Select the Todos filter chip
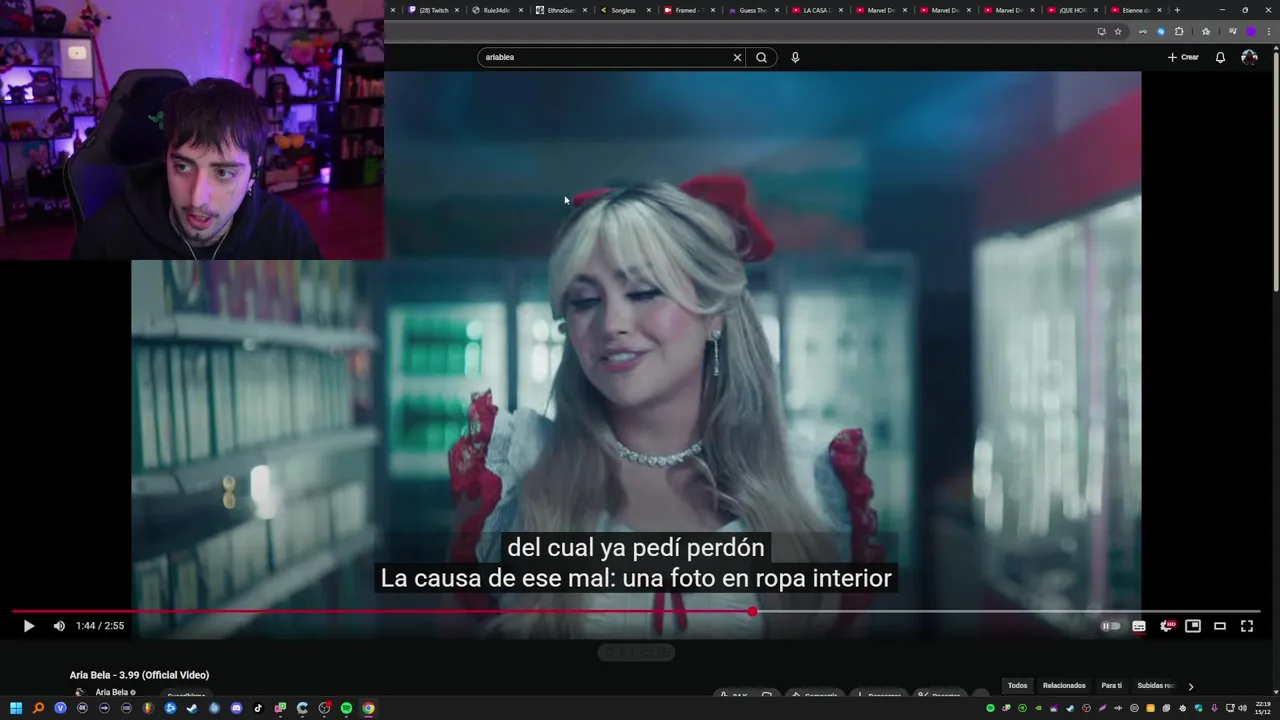Image resolution: width=1280 pixels, height=720 pixels. tap(1017, 686)
